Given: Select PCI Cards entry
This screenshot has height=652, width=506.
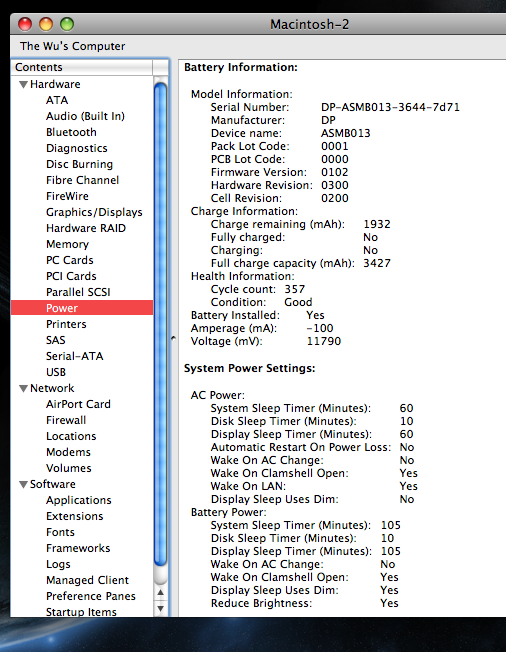Looking at the screenshot, I should point(71,276).
